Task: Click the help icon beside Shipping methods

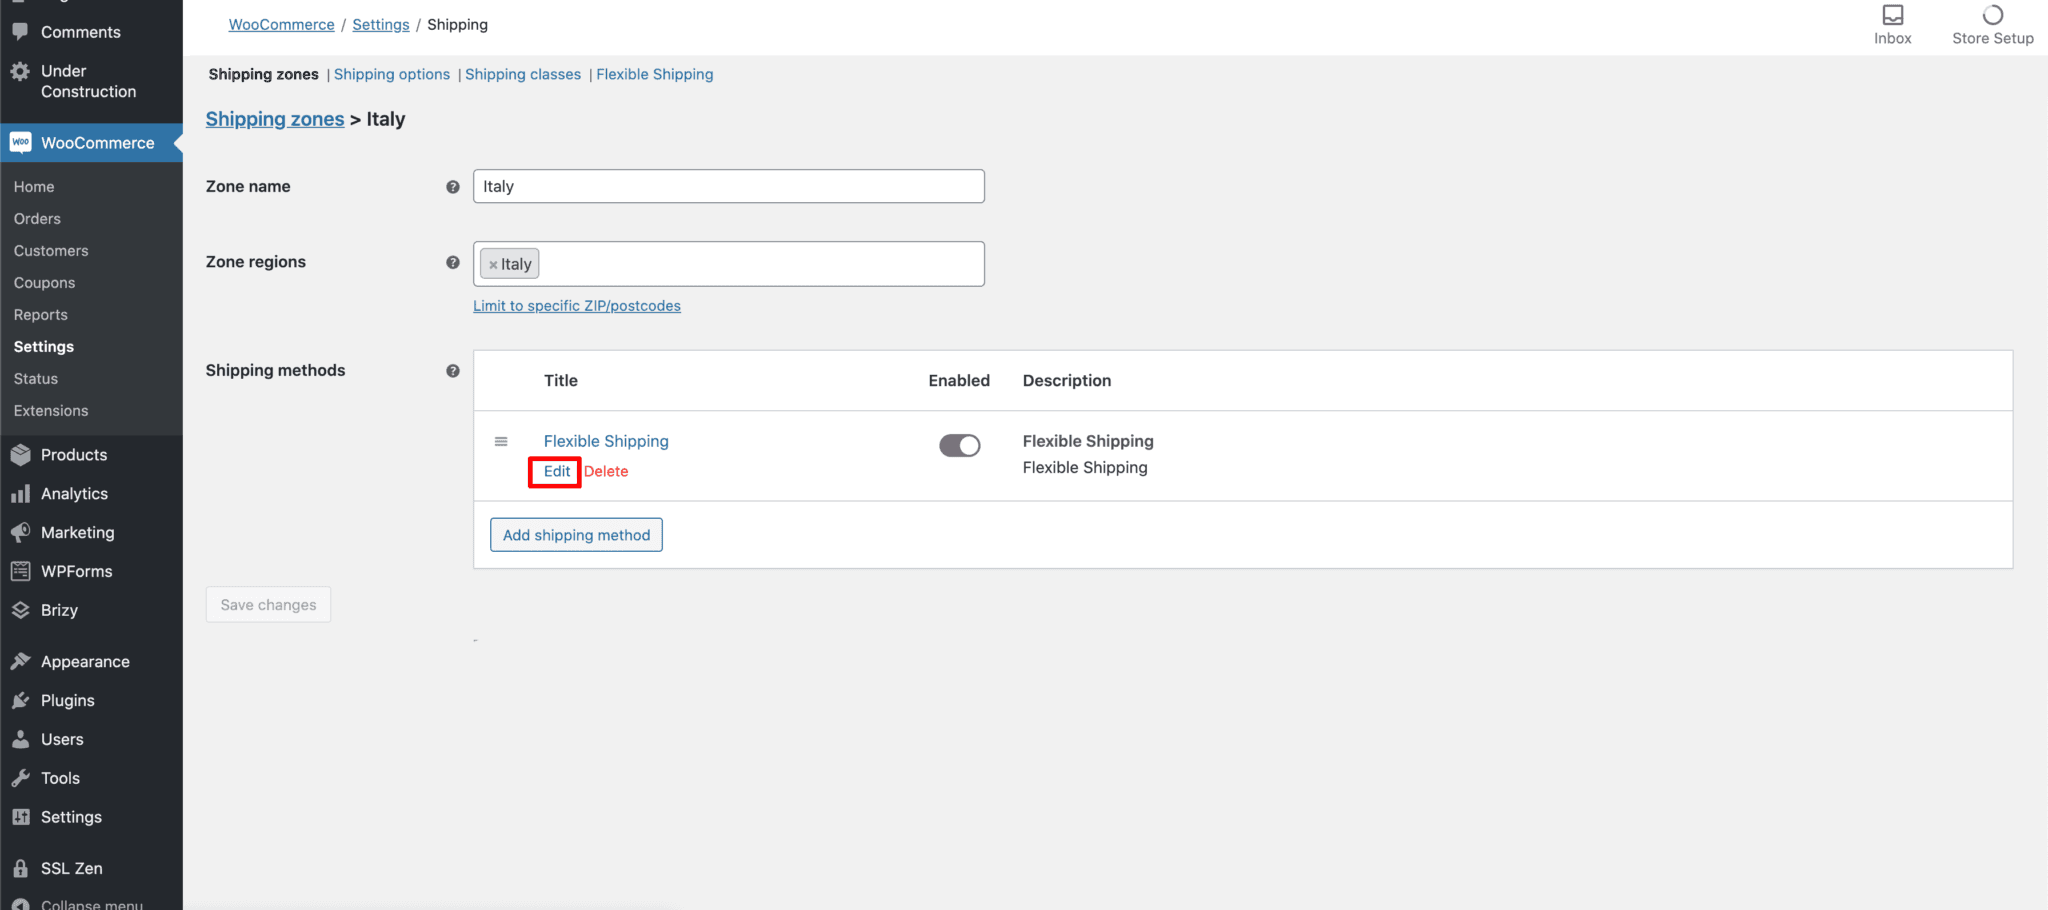Action: 453,371
